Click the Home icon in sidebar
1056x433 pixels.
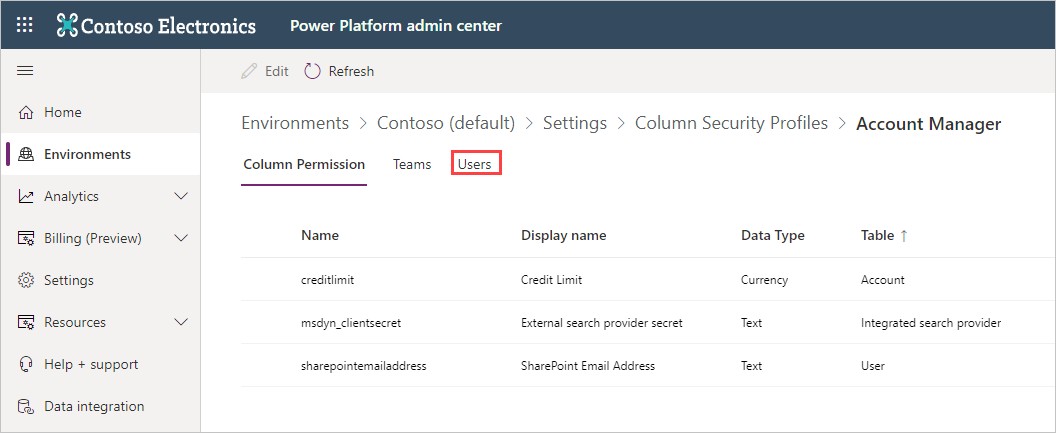pos(27,113)
